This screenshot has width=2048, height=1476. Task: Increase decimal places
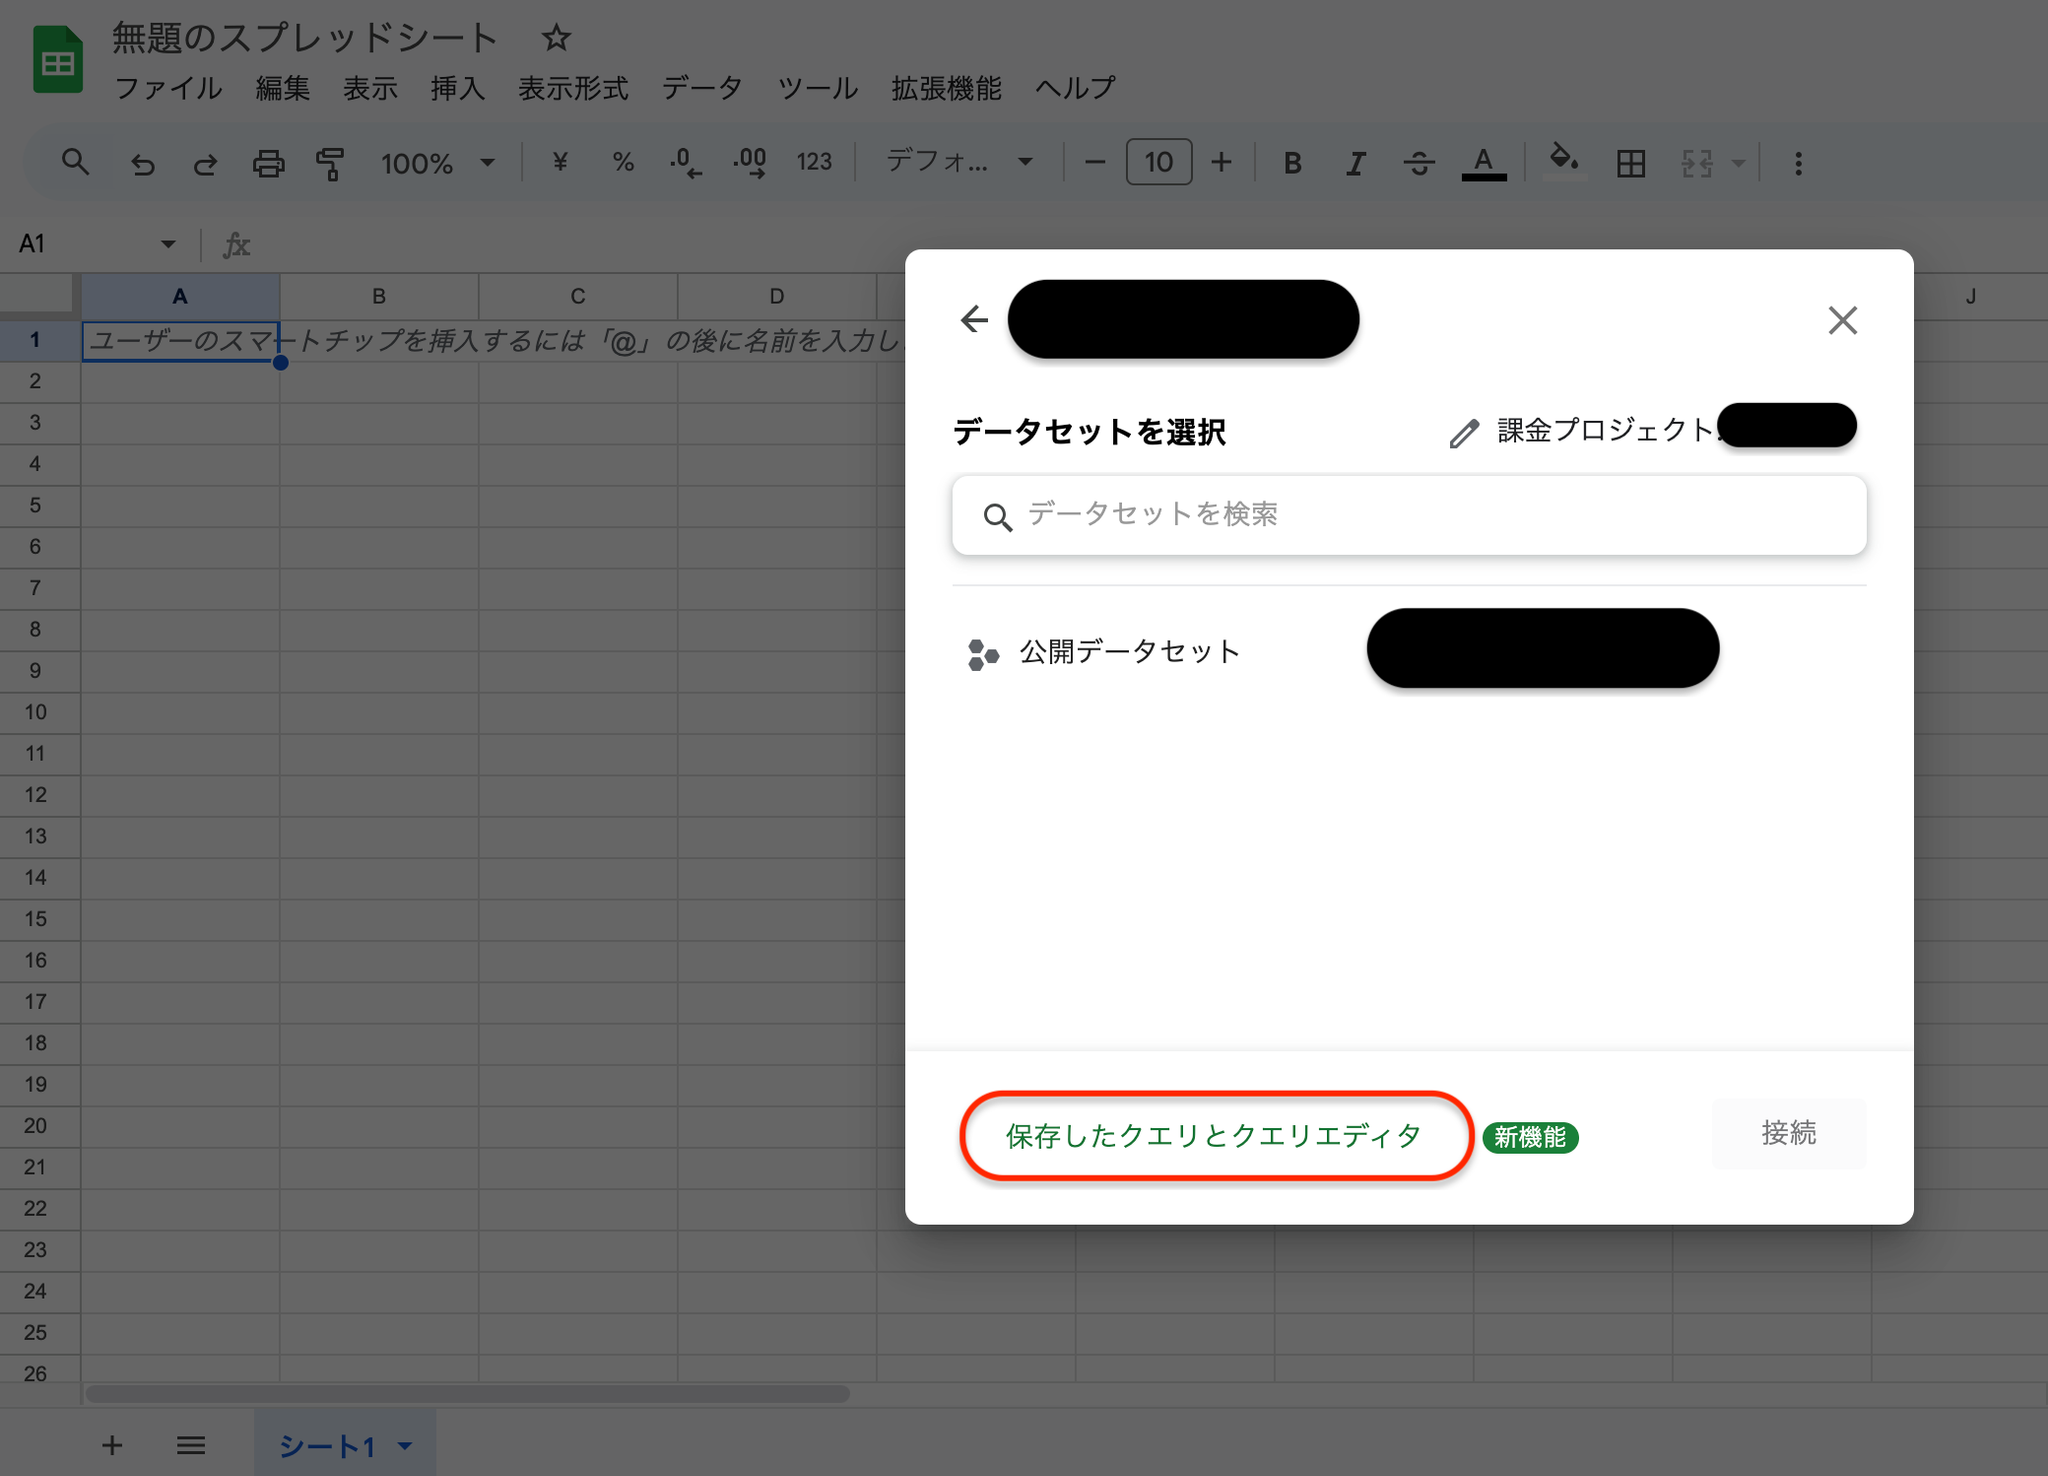[x=750, y=162]
